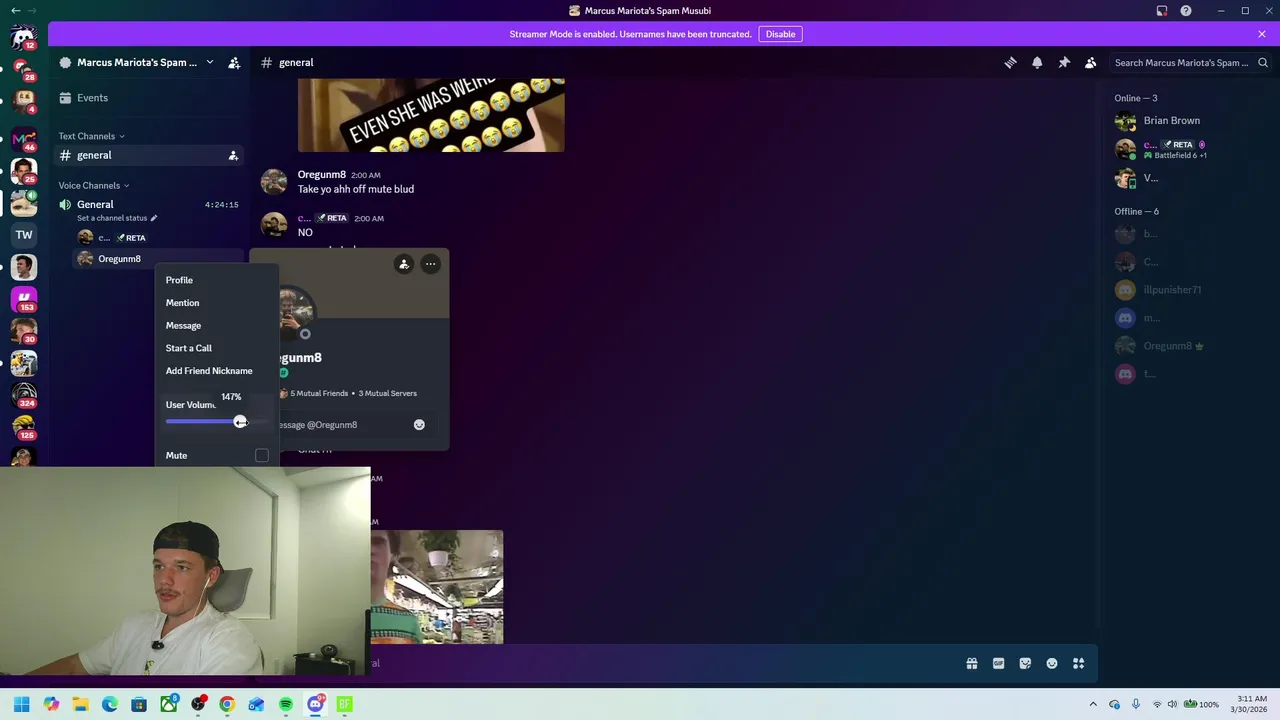
Task: Open server with 46 badge
Action: click(x=24, y=139)
